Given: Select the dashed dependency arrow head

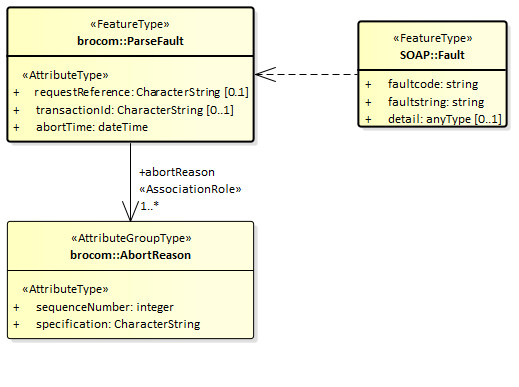Looking at the screenshot, I should pyautogui.click(x=265, y=74).
